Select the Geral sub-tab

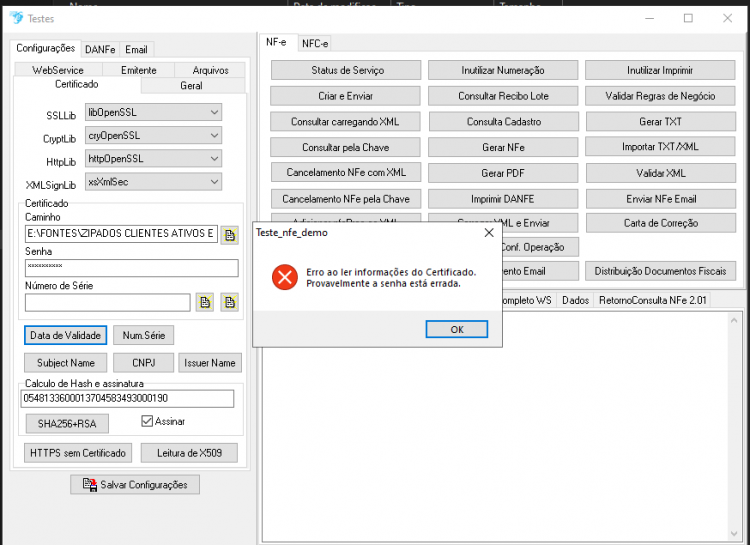pyautogui.click(x=191, y=86)
